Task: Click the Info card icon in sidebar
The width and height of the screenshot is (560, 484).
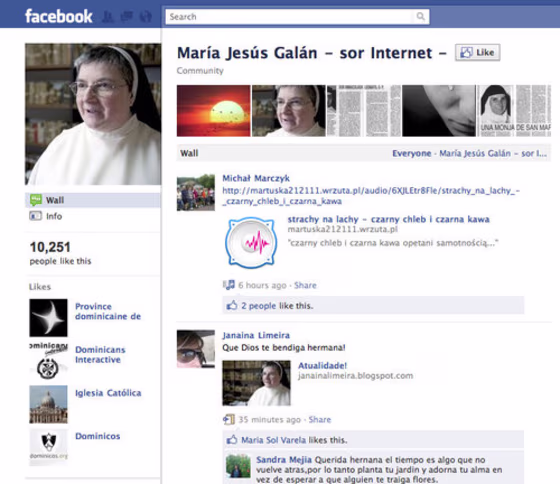Action: coord(35,216)
